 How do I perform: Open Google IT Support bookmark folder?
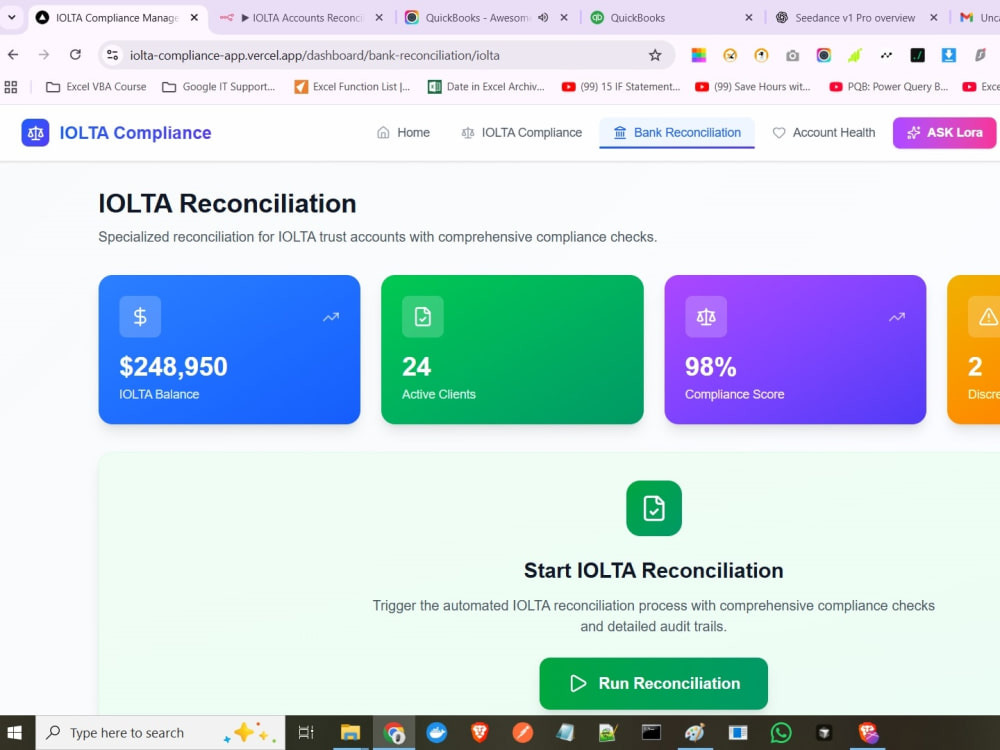point(219,87)
